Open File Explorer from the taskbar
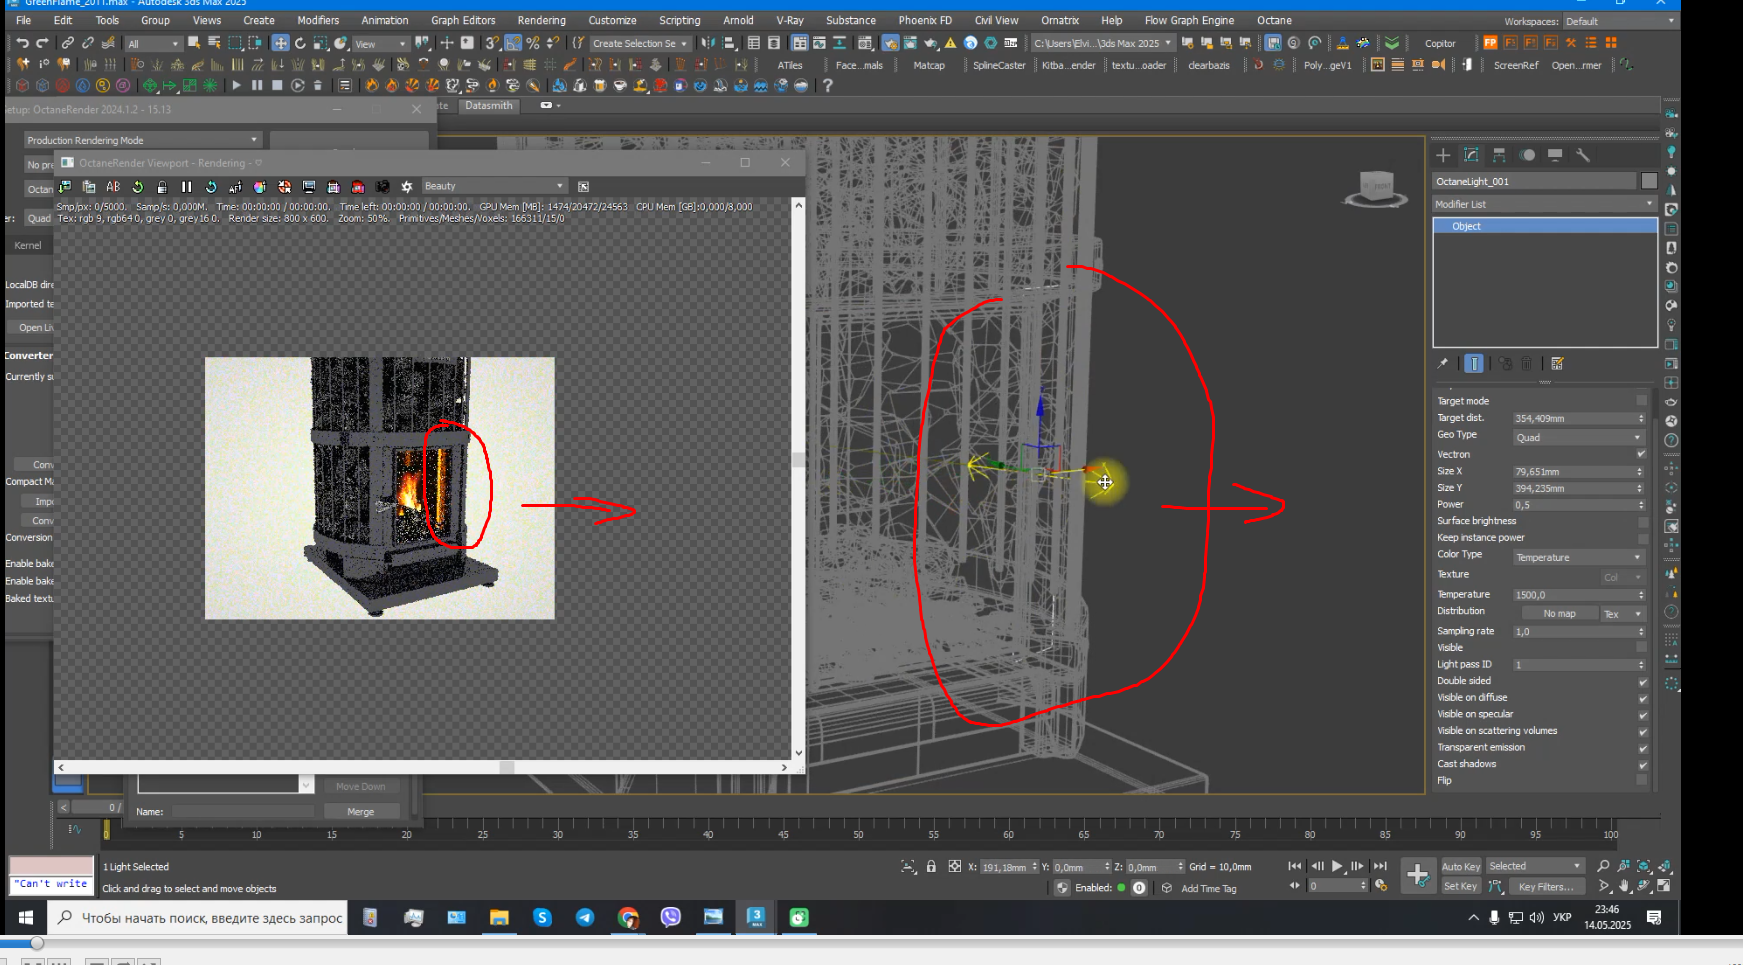The width and height of the screenshot is (1743, 965). point(499,917)
